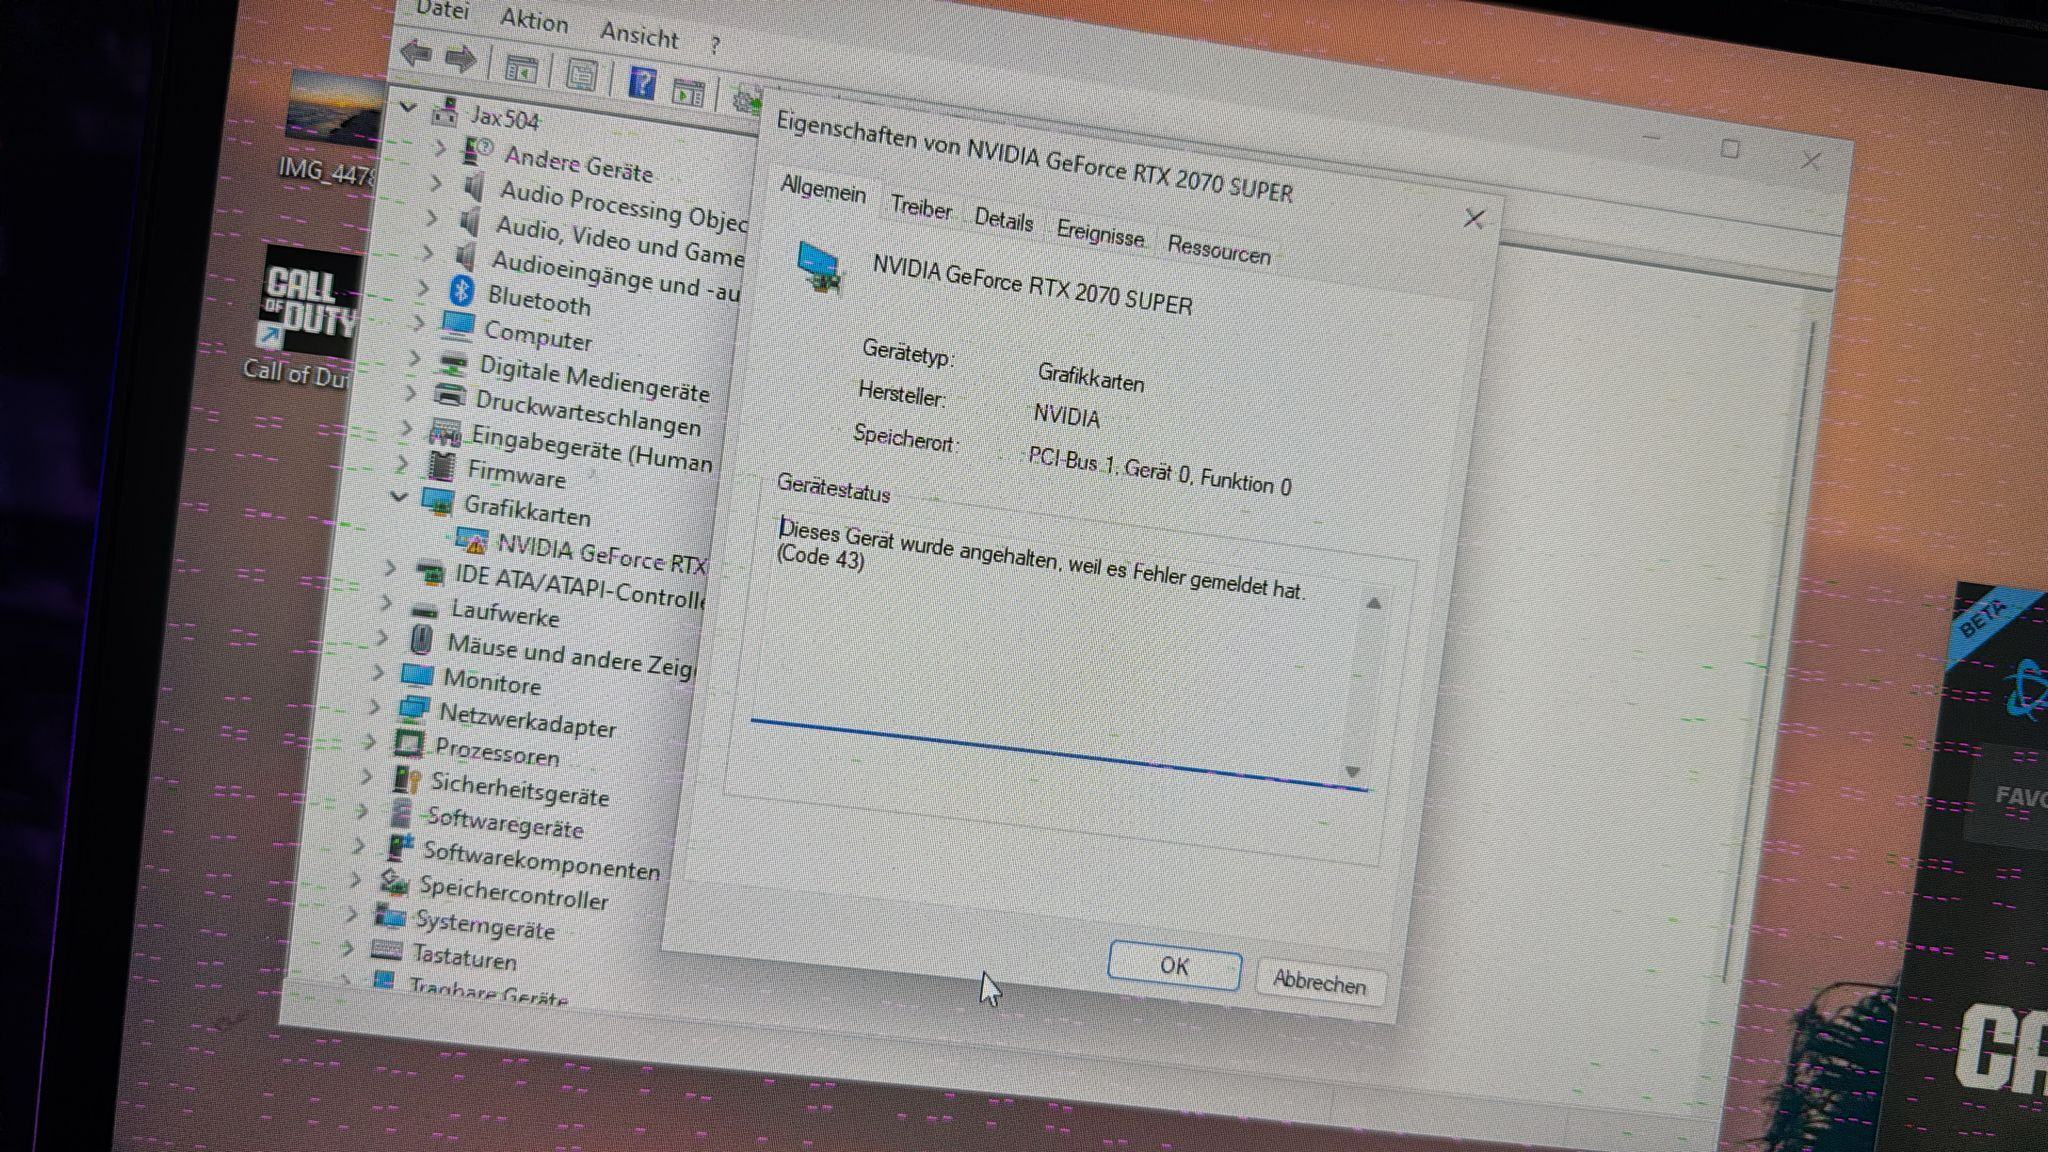Click the show/hide console tree icon
The image size is (2048, 1152).
(x=521, y=69)
